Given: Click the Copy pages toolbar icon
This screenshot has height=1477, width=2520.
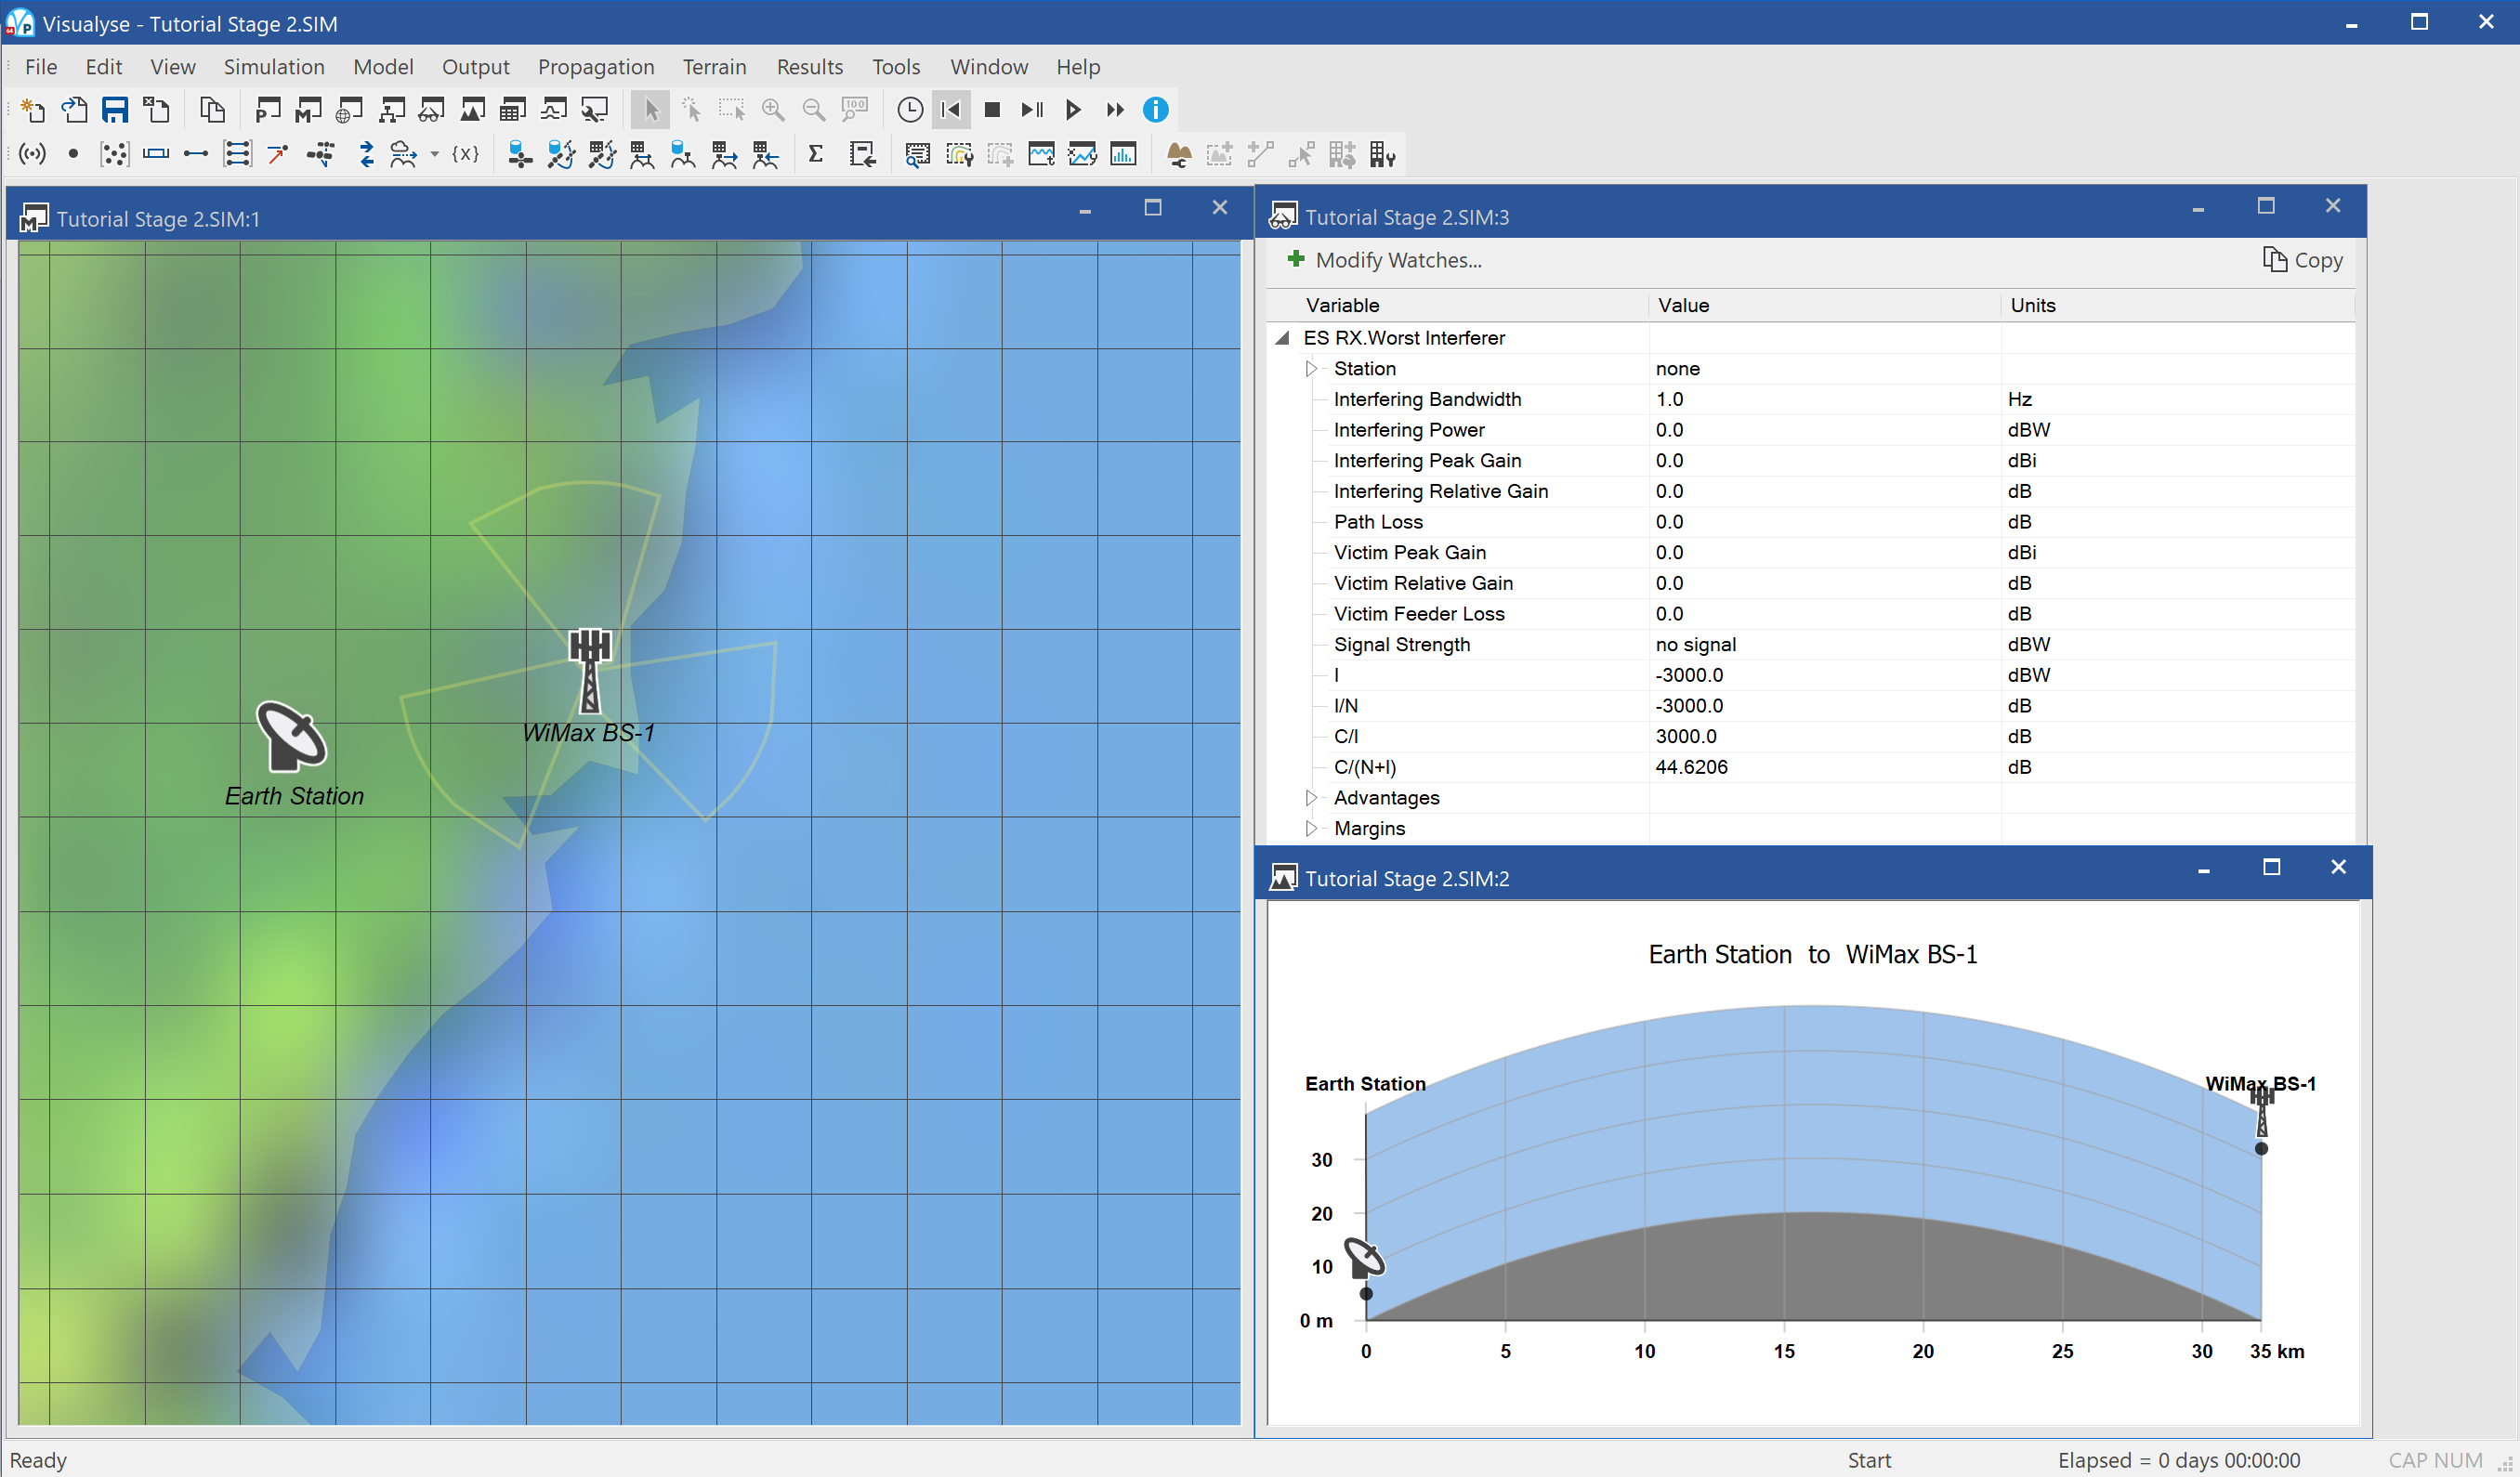Looking at the screenshot, I should click(x=212, y=109).
